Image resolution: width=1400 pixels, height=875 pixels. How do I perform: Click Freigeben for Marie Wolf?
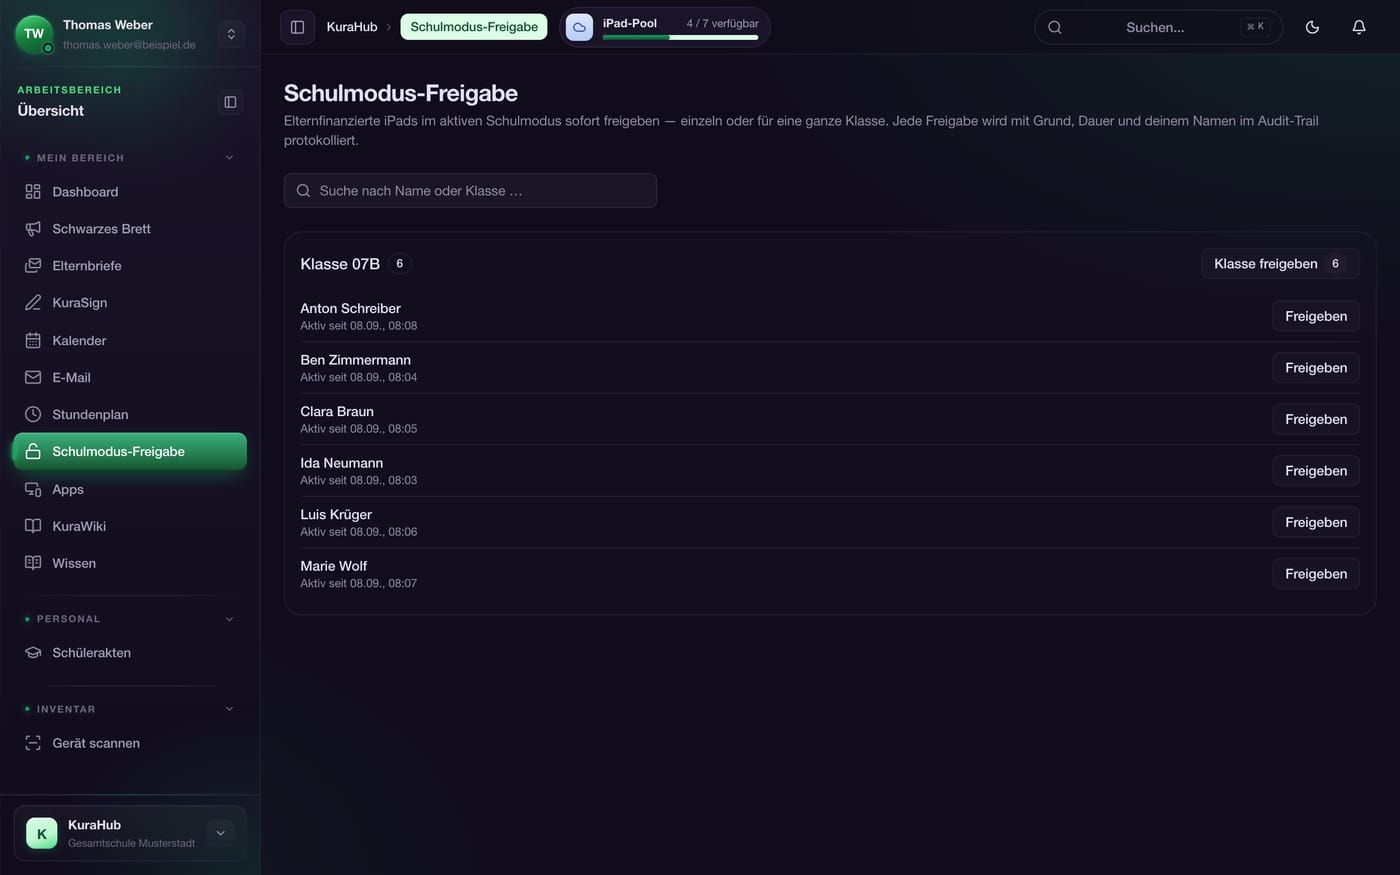(x=1316, y=574)
